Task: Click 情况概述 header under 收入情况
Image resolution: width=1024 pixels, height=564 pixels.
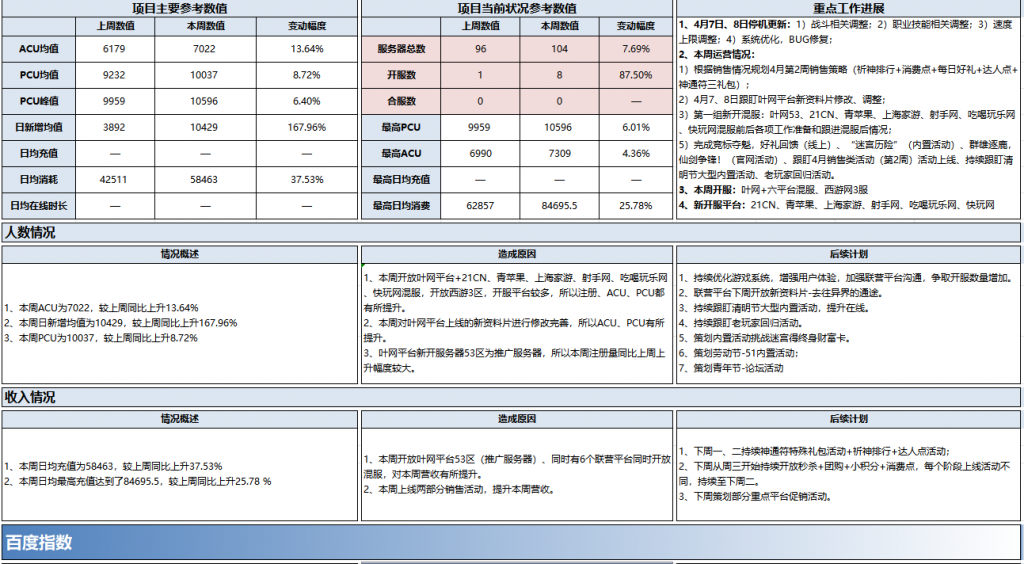Action: [180, 419]
